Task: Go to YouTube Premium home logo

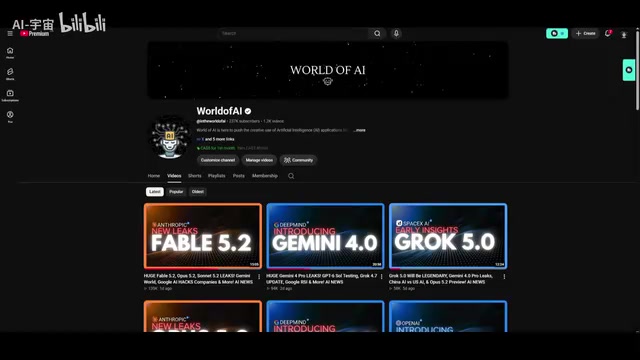Action: point(35,33)
